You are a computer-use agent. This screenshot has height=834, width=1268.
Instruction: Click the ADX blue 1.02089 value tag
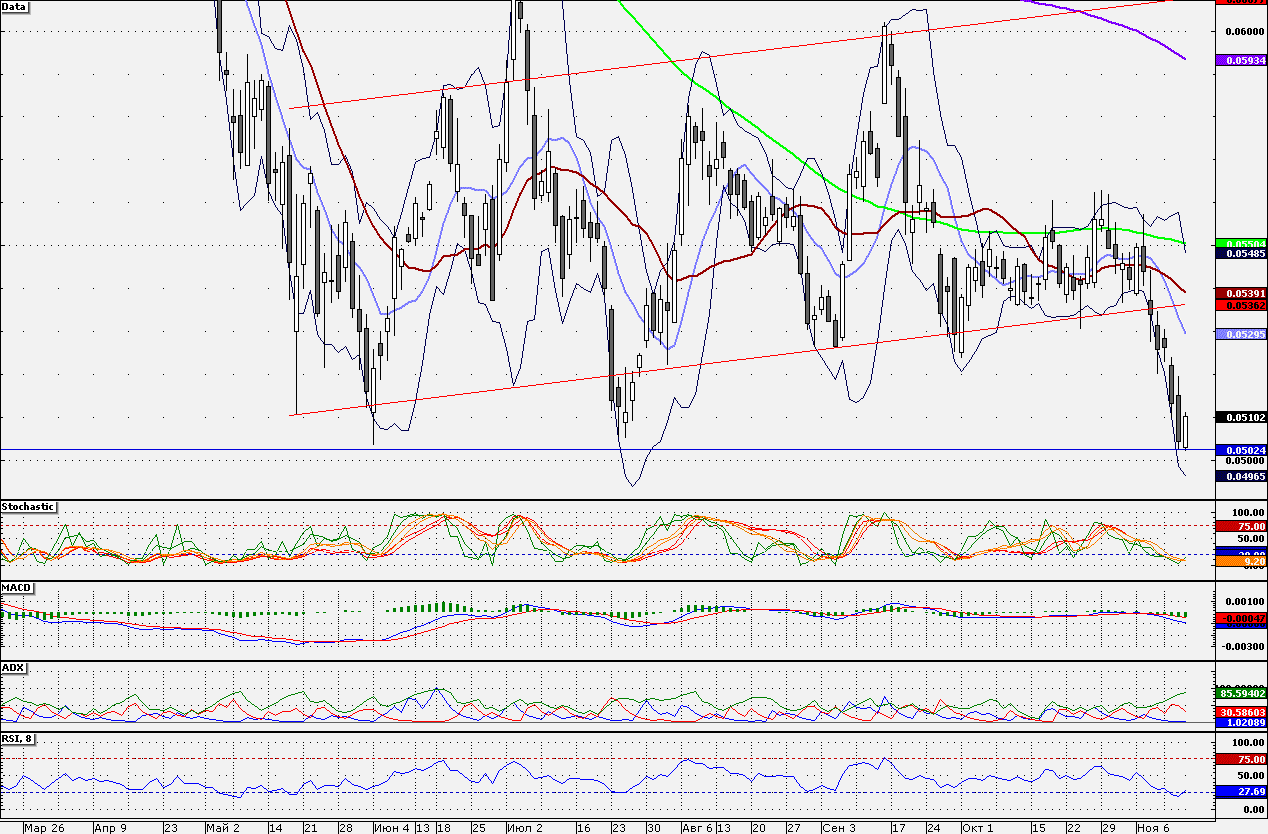(1241, 721)
